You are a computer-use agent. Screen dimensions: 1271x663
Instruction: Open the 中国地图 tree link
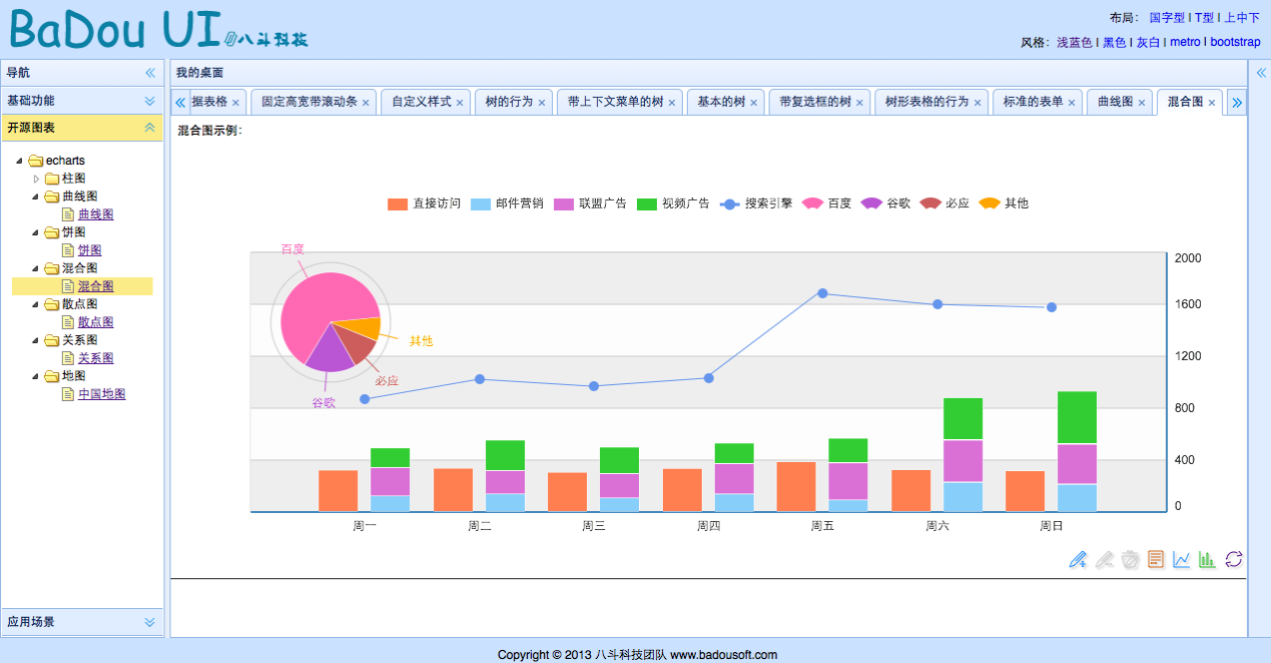pyautogui.click(x=102, y=394)
